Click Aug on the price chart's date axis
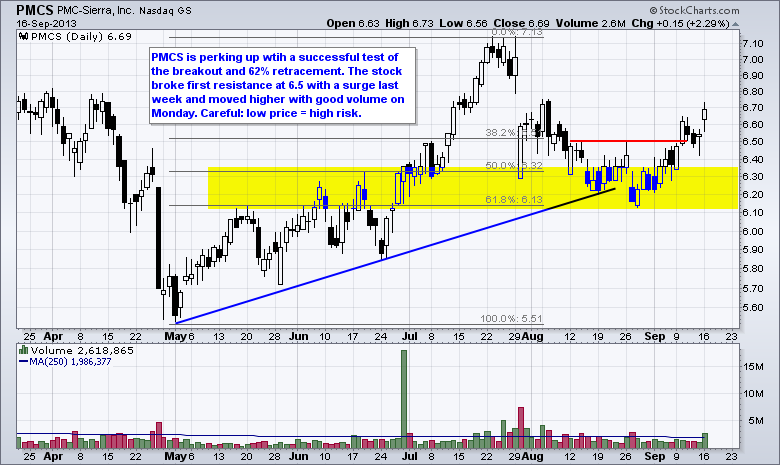This screenshot has width=780, height=465. [x=533, y=336]
